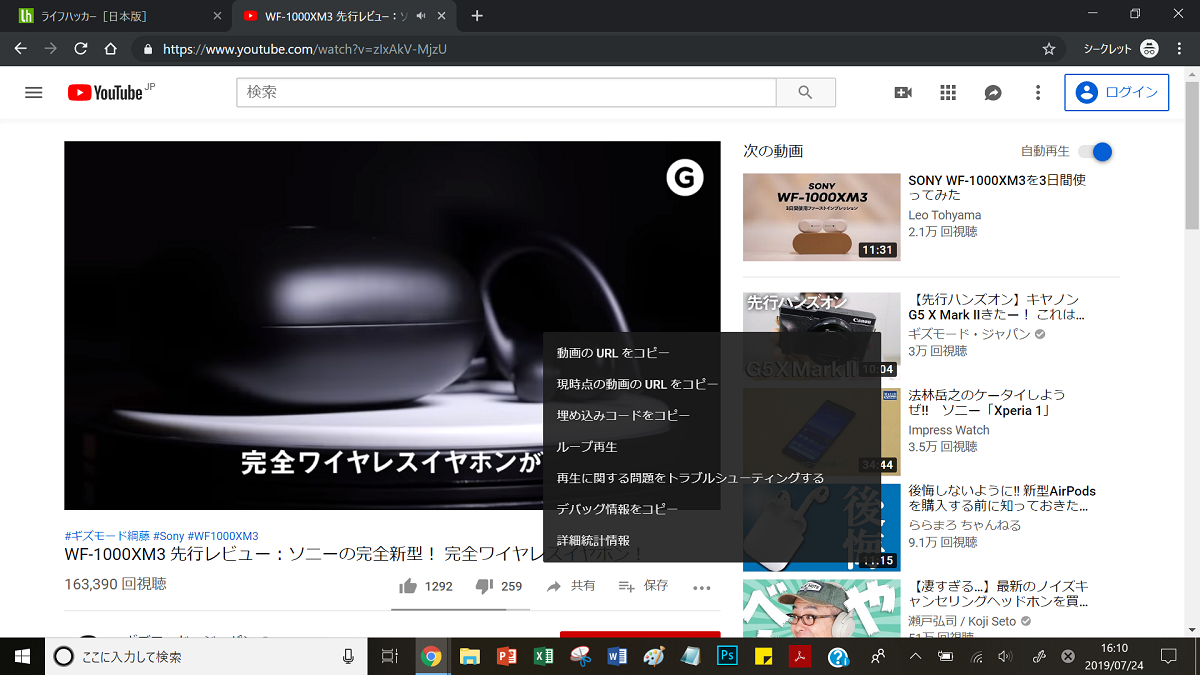Screen dimensions: 1200x675
Task: Bookmark this page with star icon
Action: click(x=1049, y=48)
